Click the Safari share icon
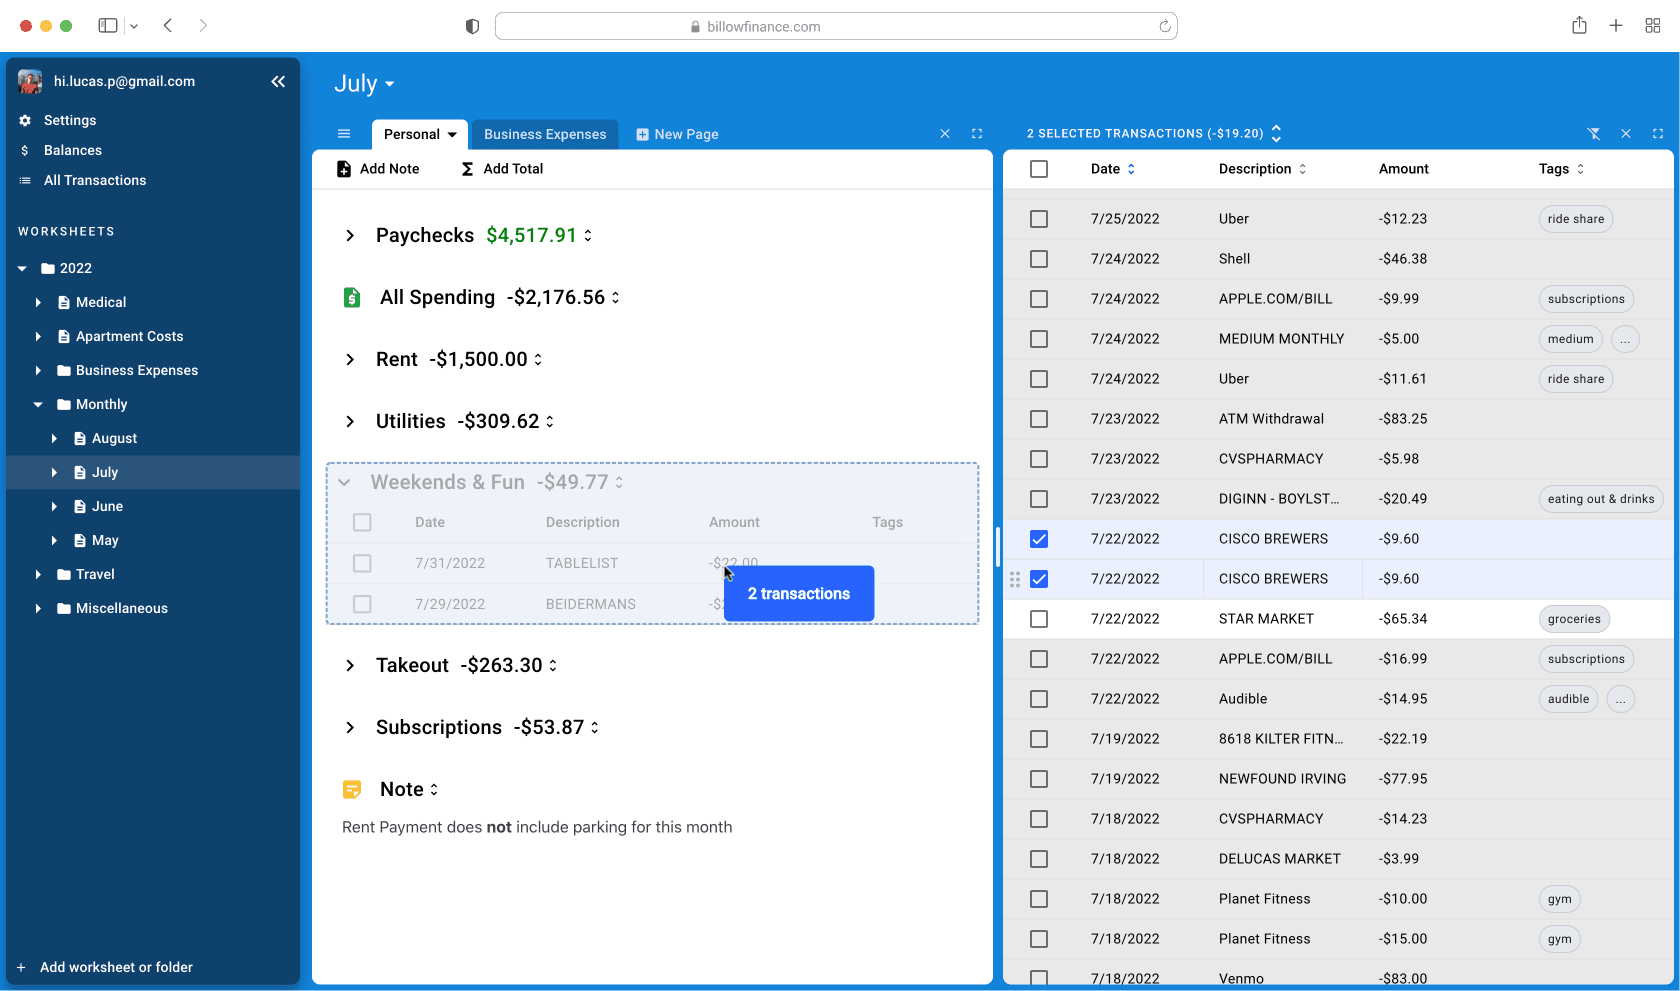The height and width of the screenshot is (991, 1680). click(x=1579, y=26)
